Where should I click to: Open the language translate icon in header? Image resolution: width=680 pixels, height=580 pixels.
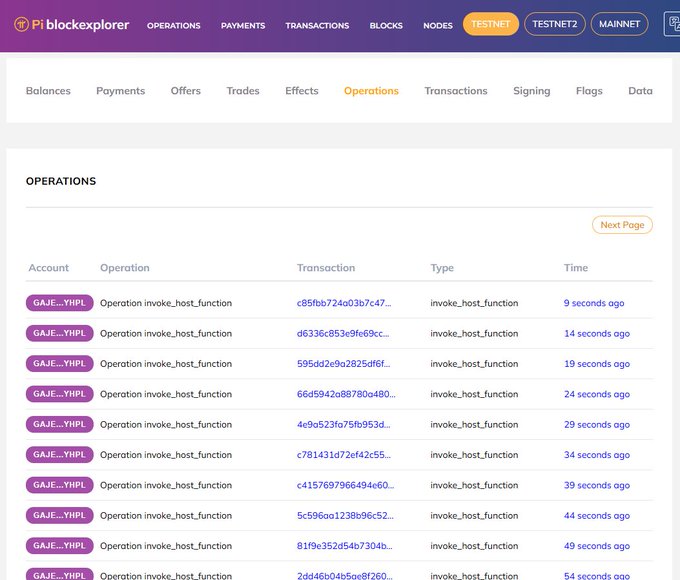(672, 24)
